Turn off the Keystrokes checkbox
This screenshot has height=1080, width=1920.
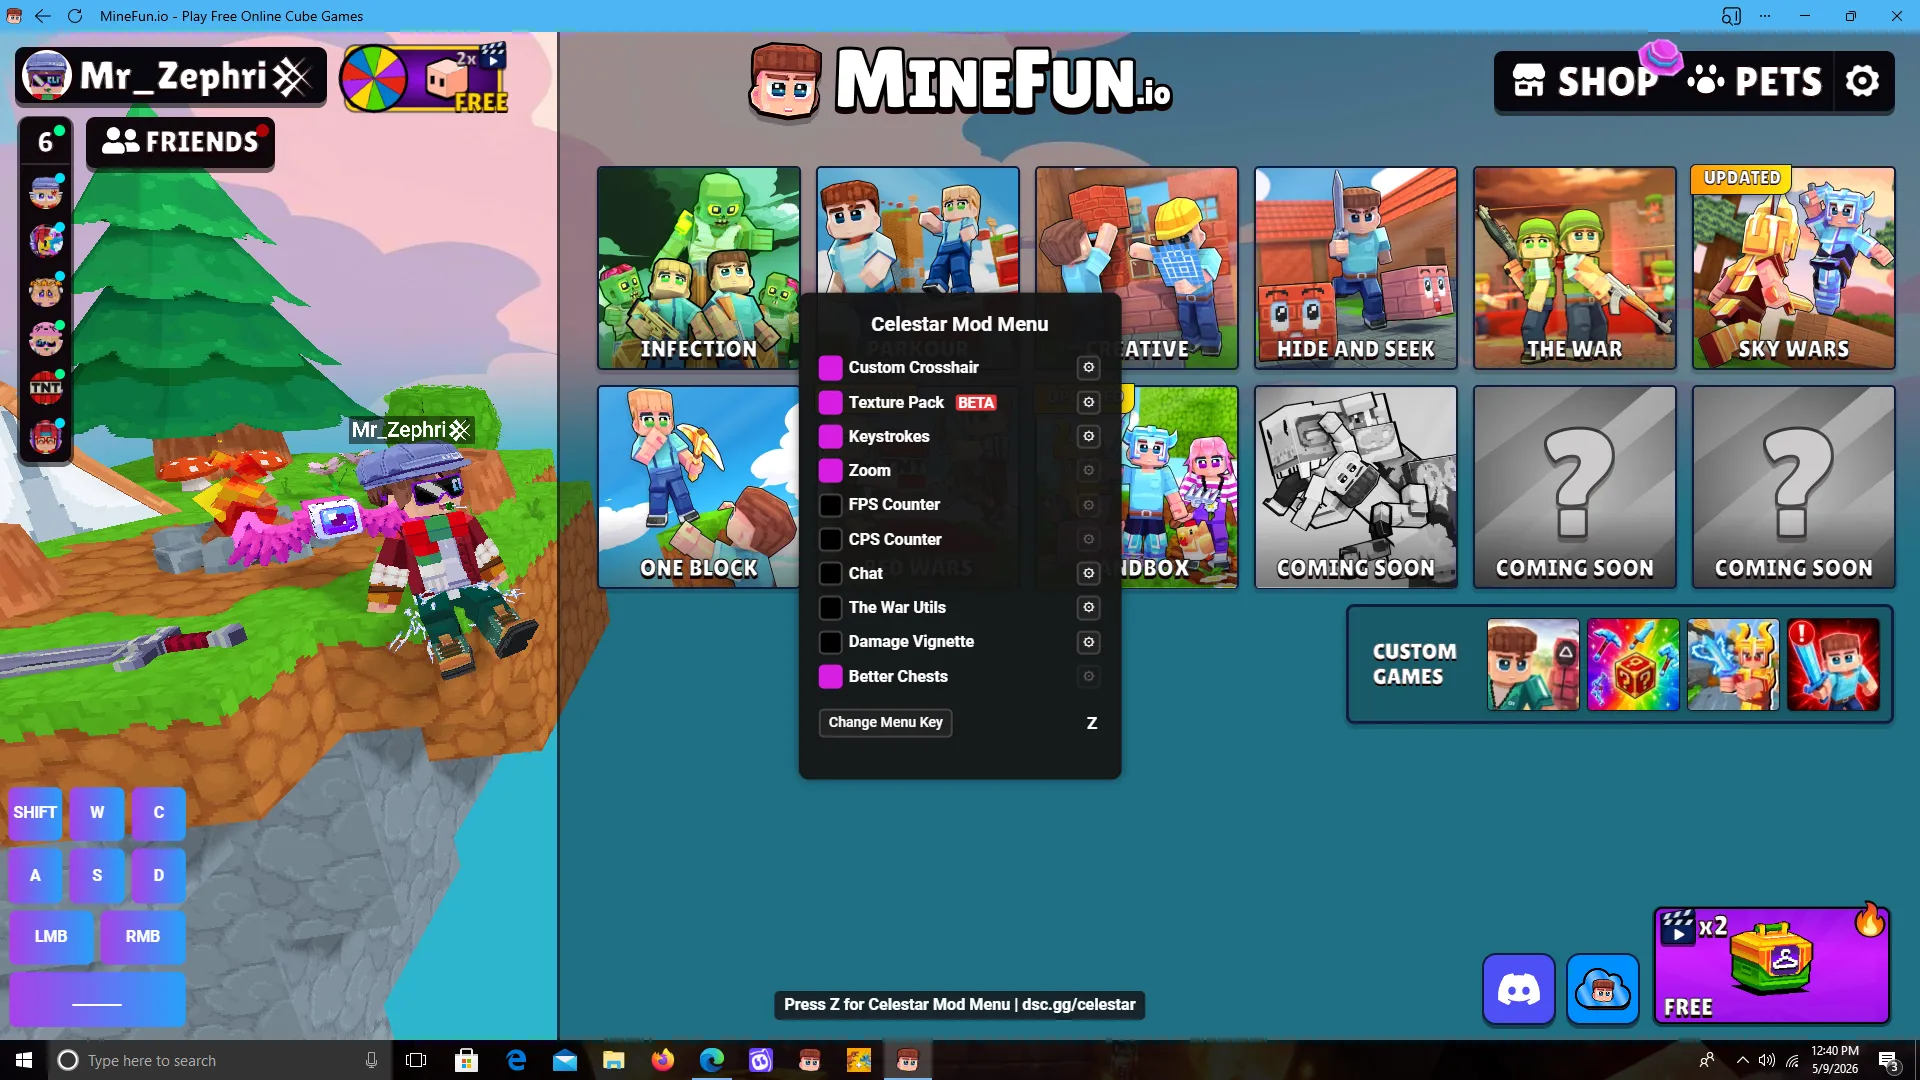(x=830, y=436)
